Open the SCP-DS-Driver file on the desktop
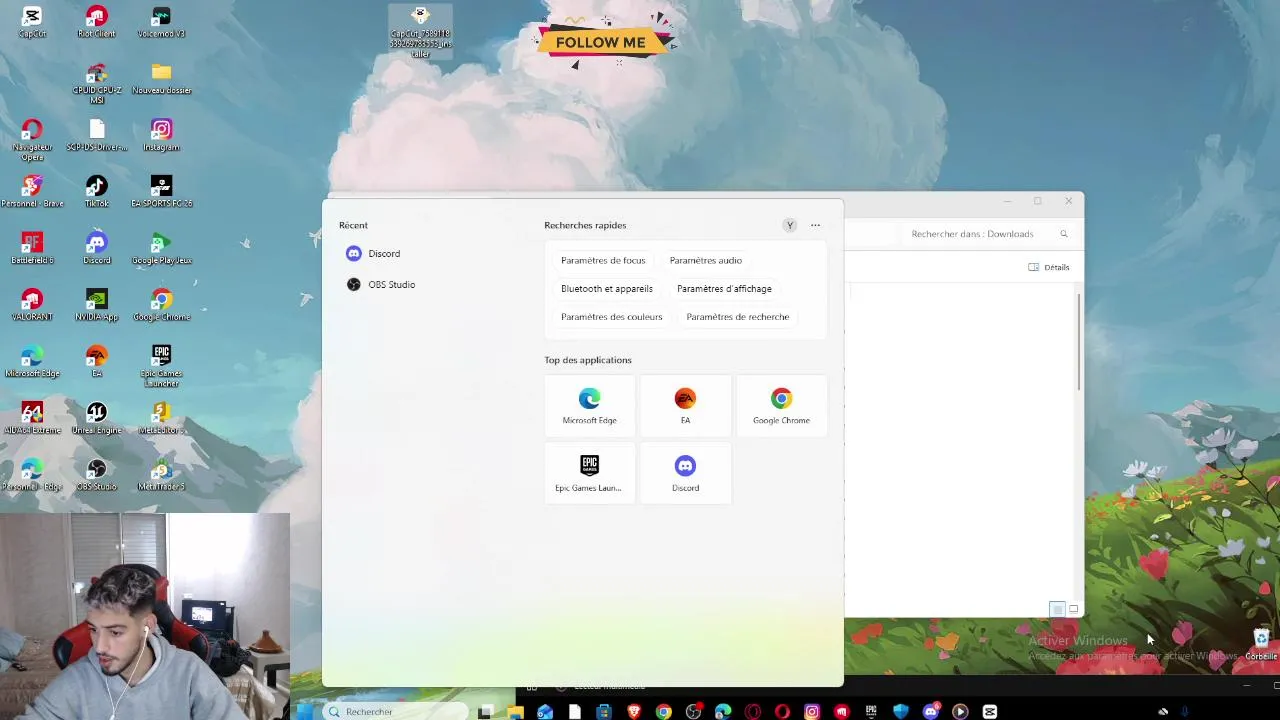This screenshot has width=1280, height=720. pyautogui.click(x=96, y=135)
